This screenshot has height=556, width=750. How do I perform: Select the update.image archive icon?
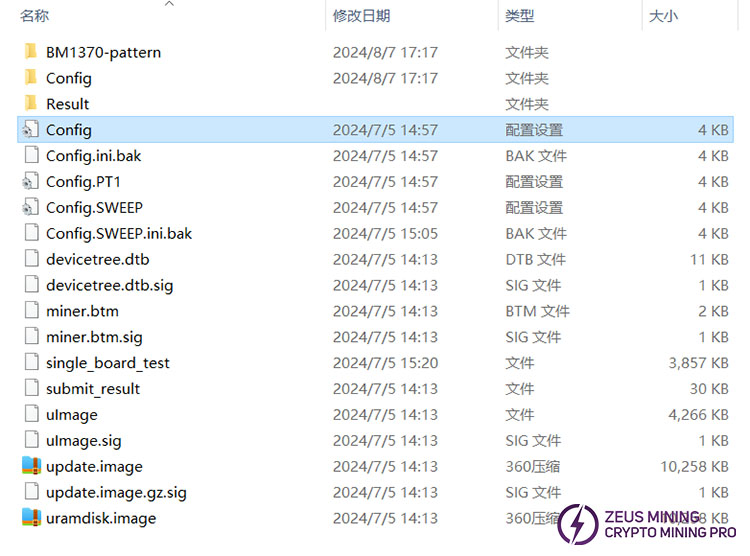[x=30, y=466]
